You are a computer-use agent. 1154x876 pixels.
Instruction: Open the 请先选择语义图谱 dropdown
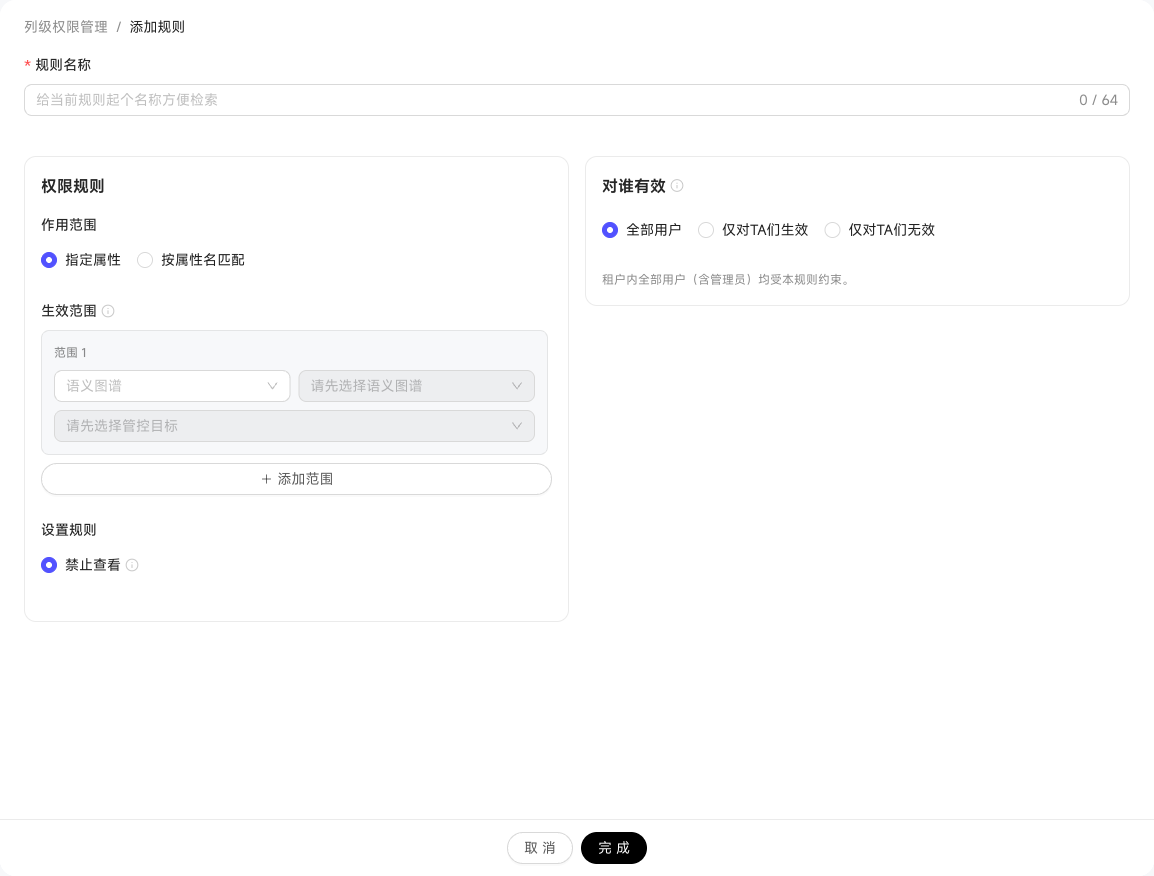[x=417, y=386]
